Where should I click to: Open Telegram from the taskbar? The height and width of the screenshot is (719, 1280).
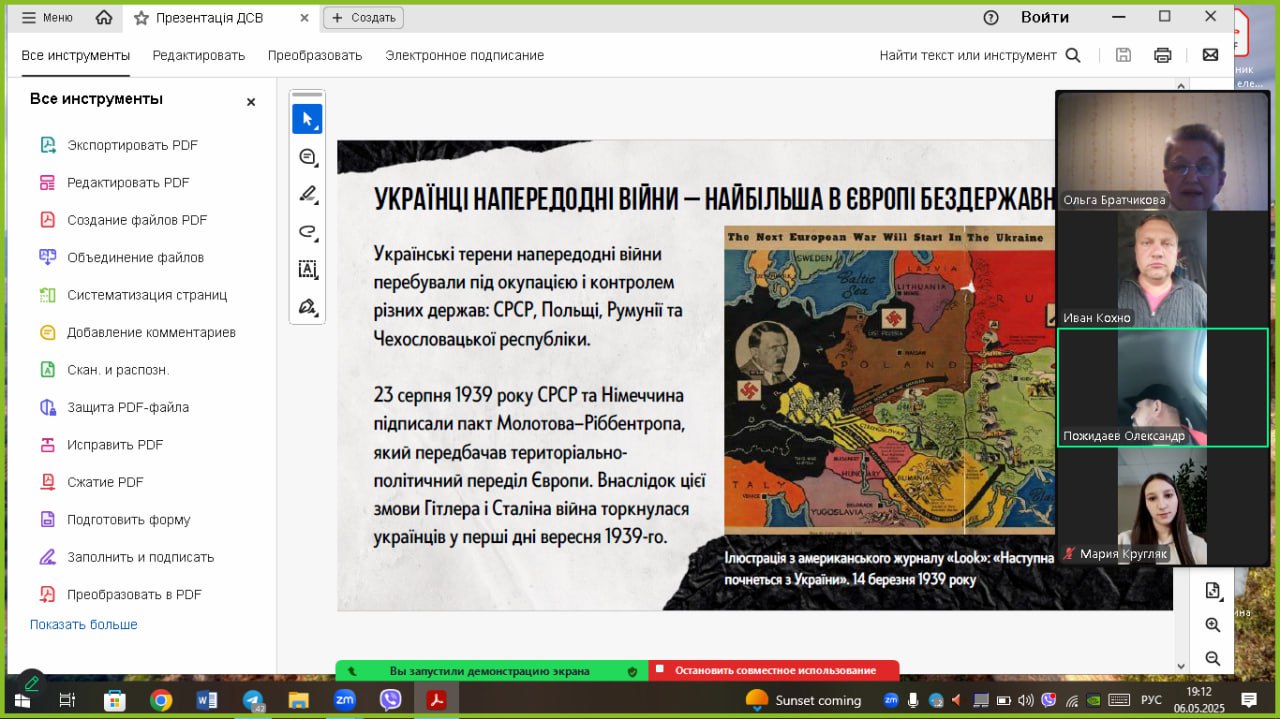(x=253, y=700)
